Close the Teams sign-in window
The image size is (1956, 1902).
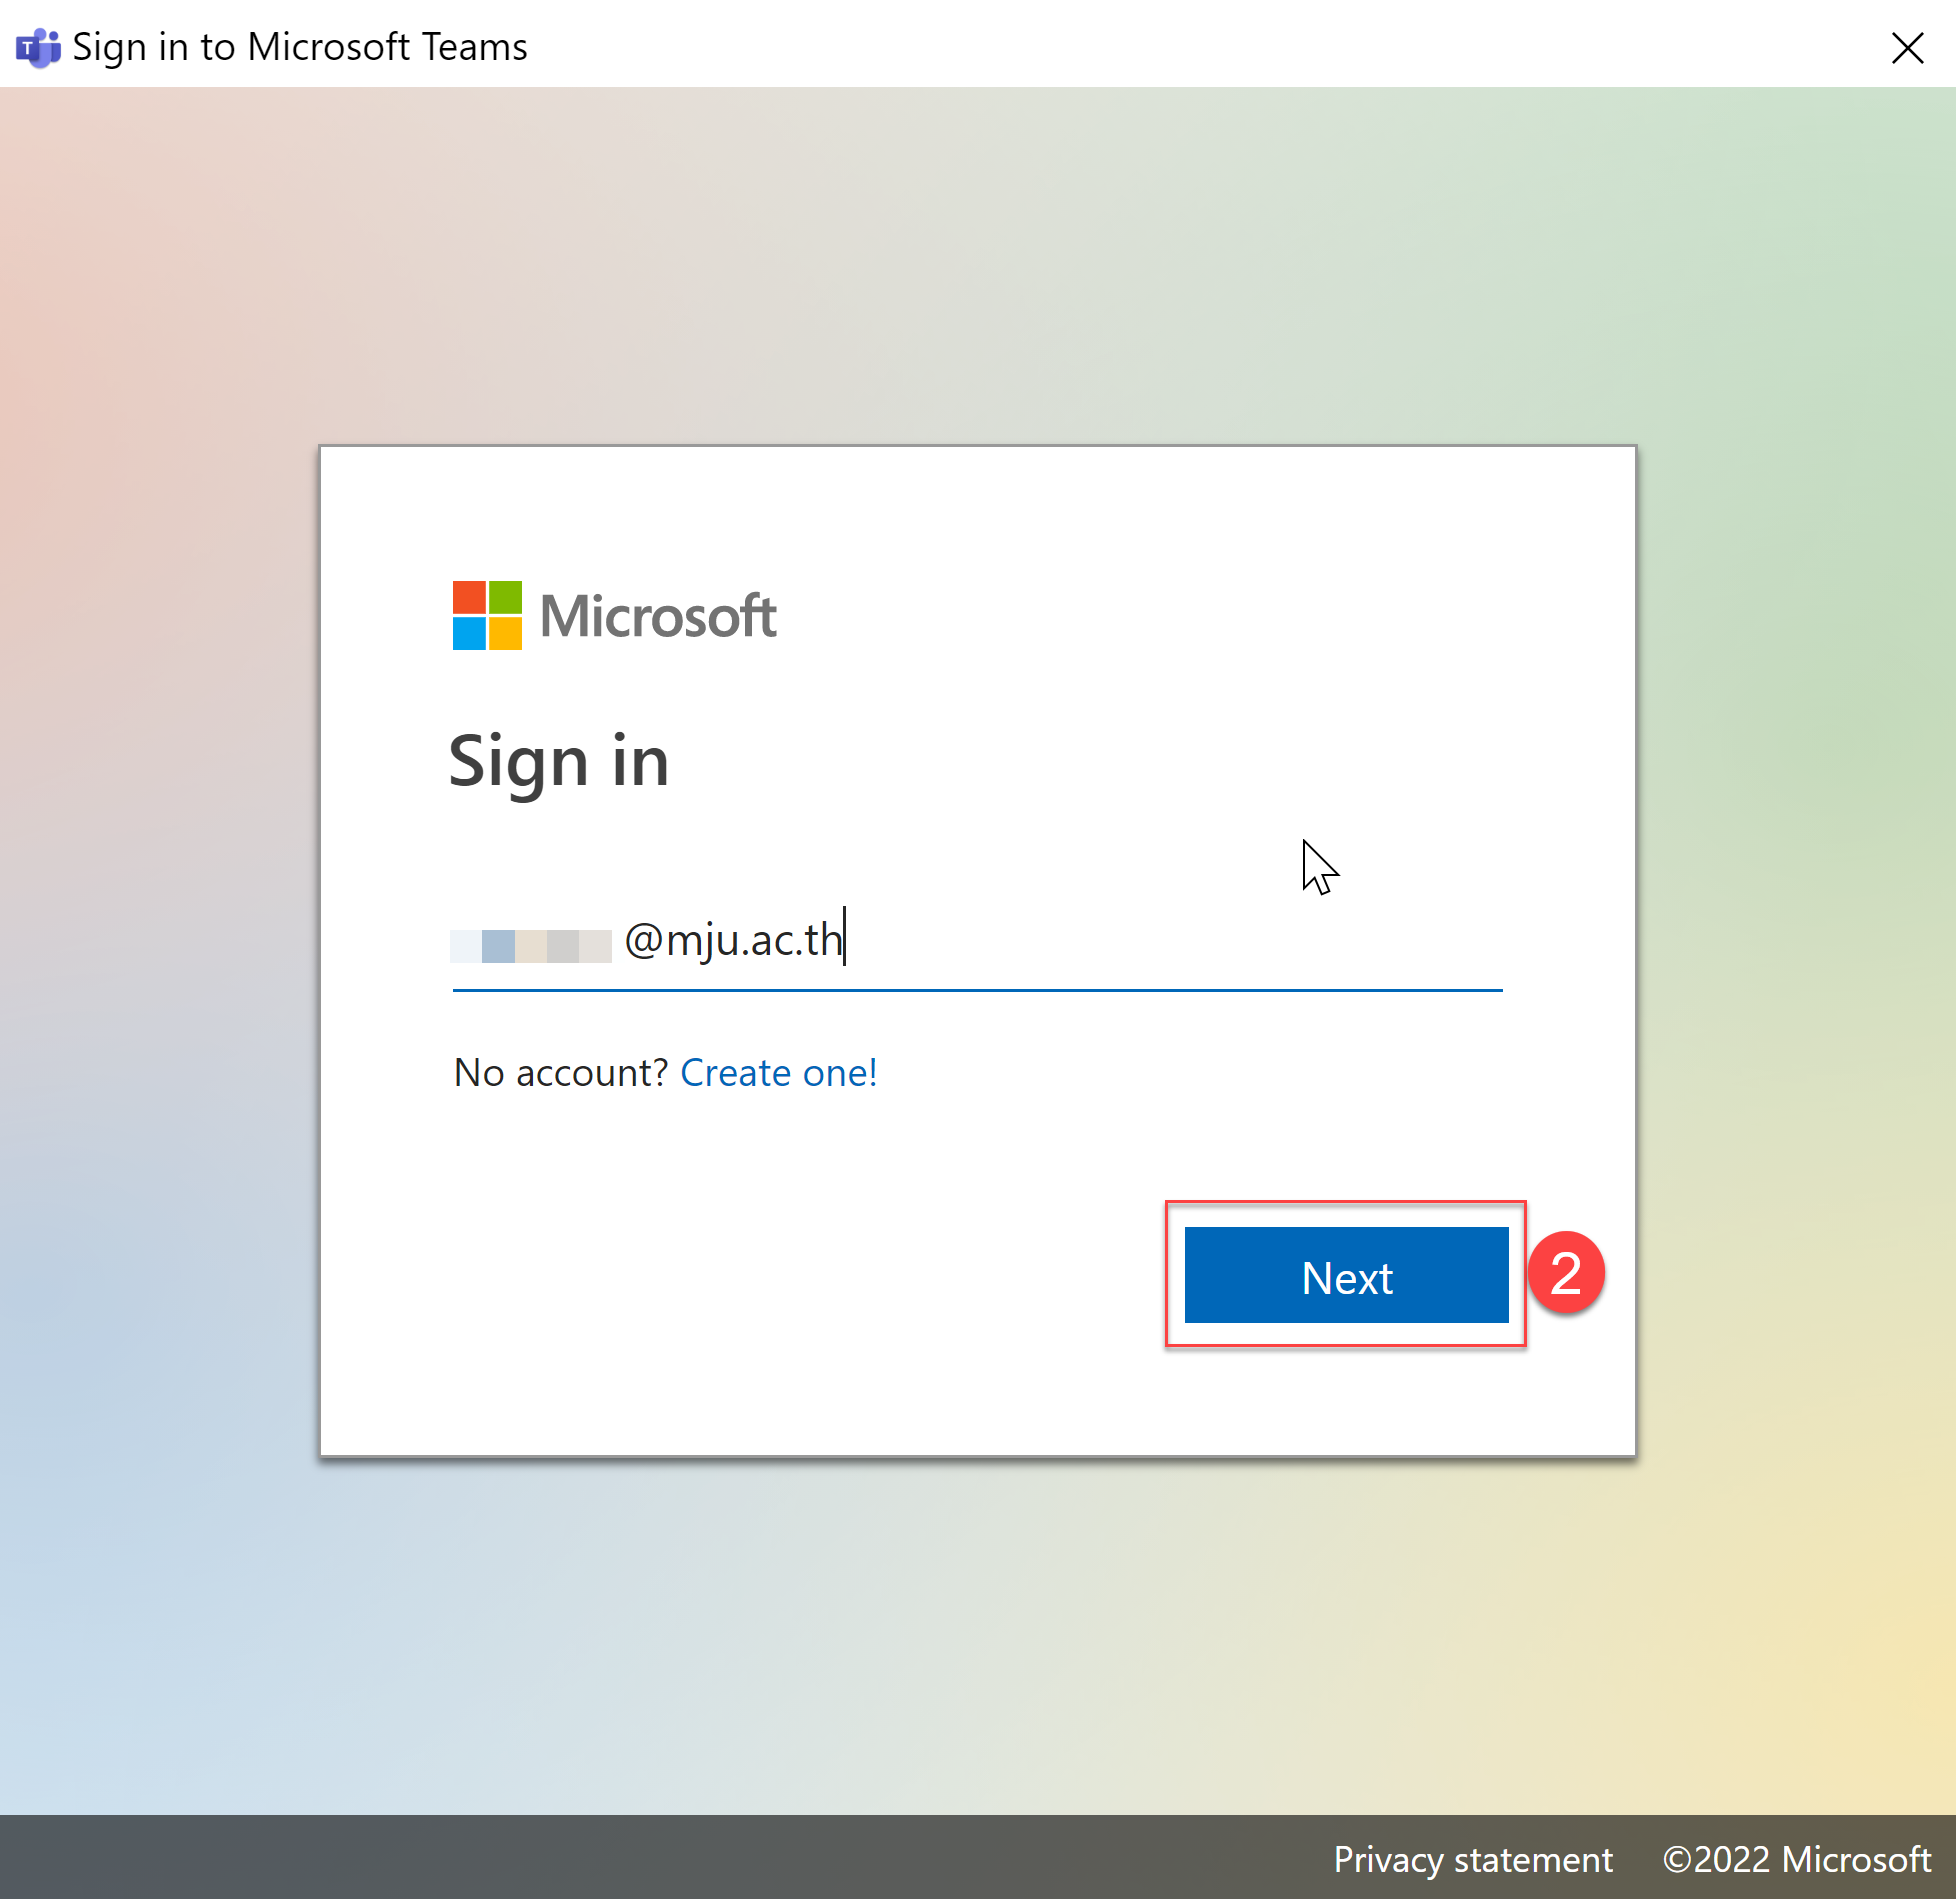1907,47
